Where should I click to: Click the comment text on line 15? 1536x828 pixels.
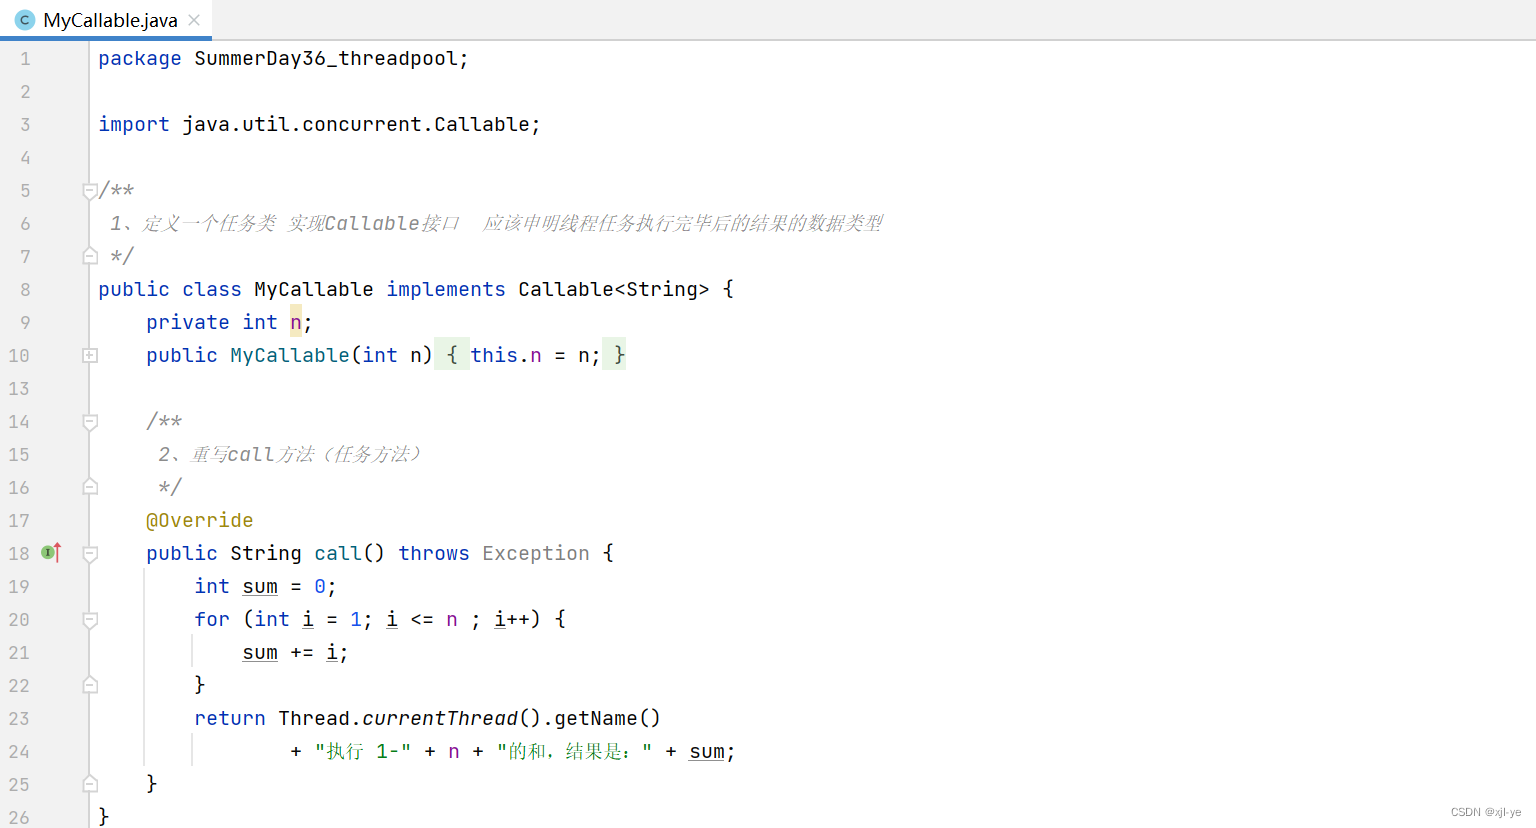(289, 455)
